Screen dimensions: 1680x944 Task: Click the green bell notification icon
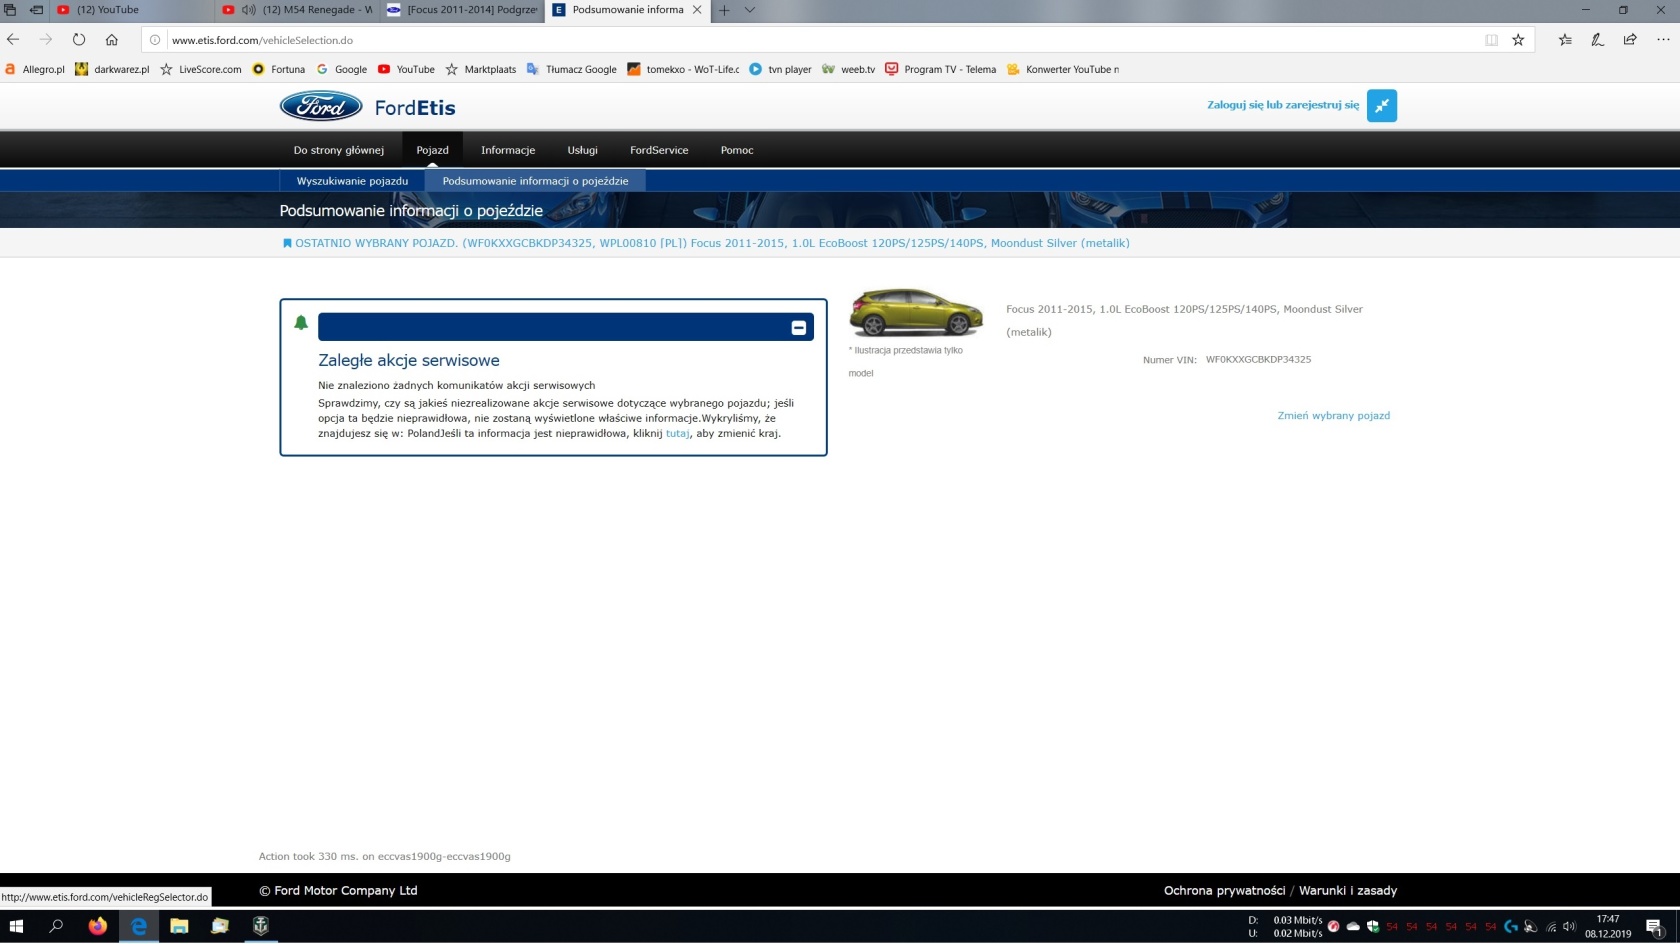coord(301,323)
